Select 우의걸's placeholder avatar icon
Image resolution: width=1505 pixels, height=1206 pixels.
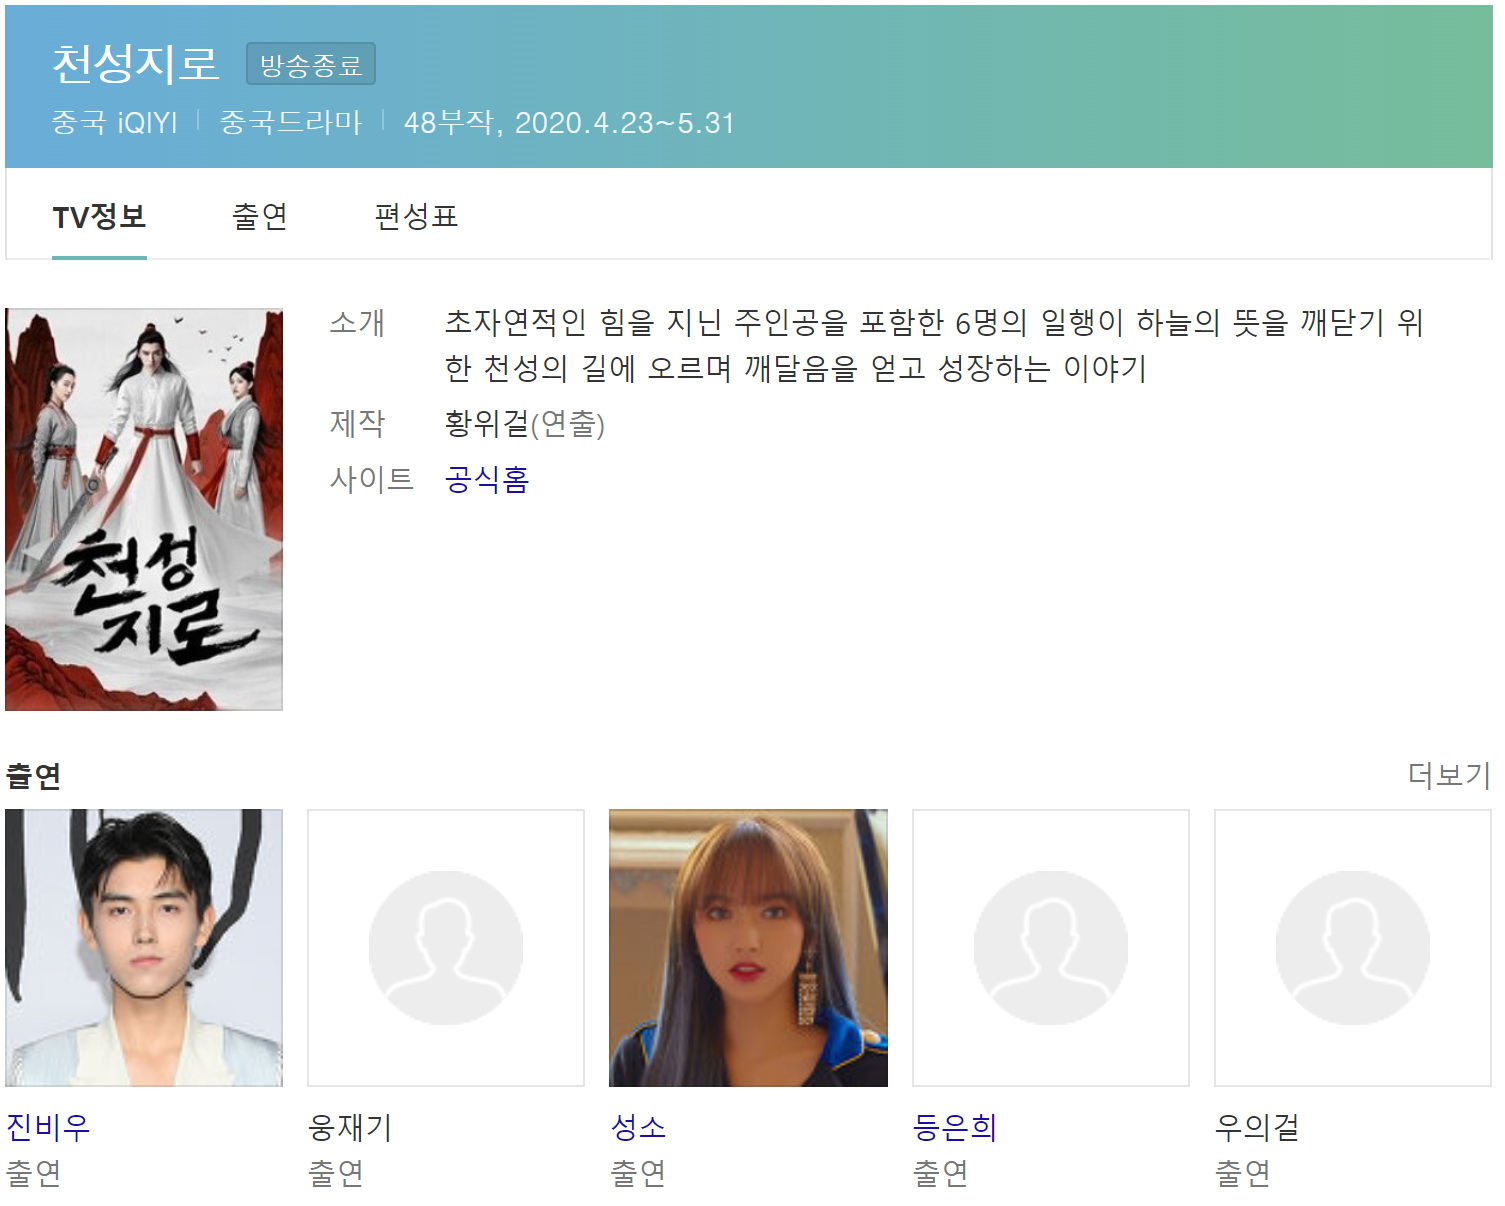1353,948
